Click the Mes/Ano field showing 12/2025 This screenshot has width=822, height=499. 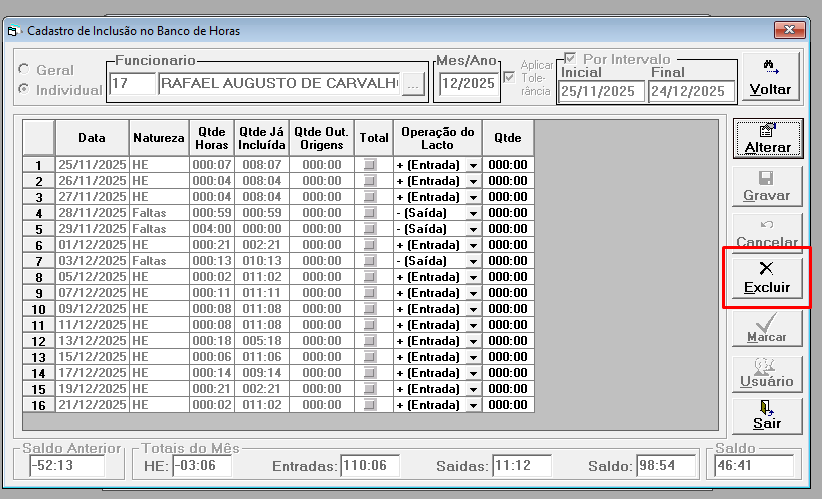[468, 84]
